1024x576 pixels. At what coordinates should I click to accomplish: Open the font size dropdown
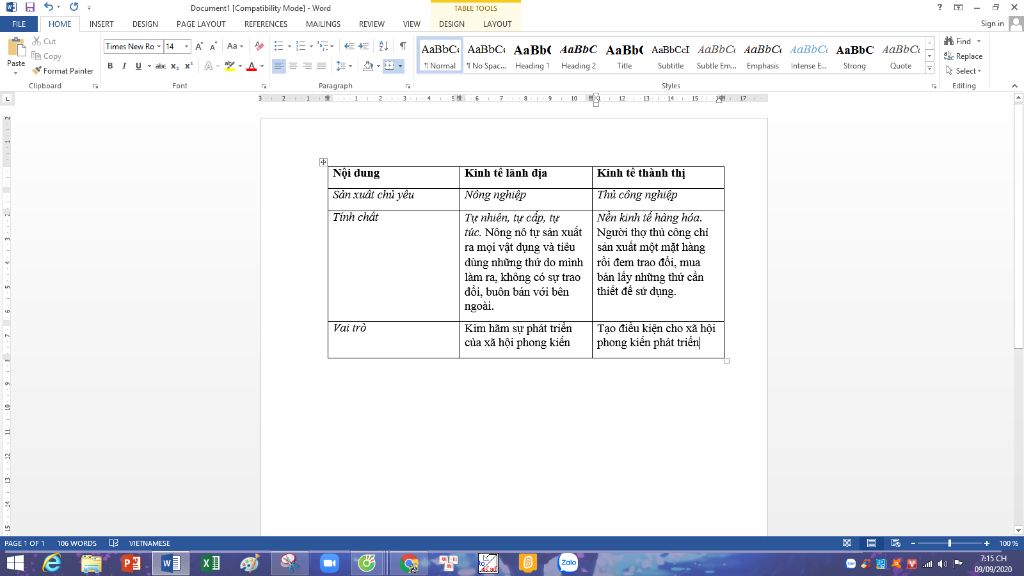[x=186, y=46]
